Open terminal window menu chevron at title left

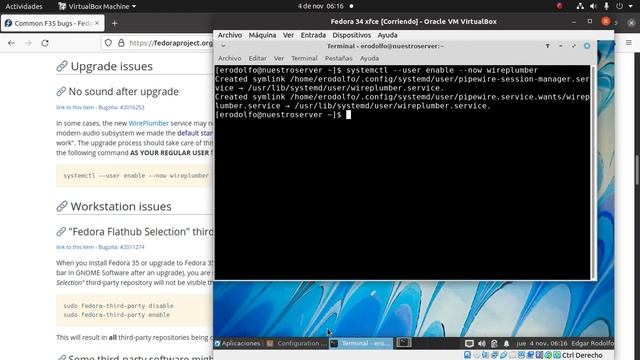[x=223, y=46]
